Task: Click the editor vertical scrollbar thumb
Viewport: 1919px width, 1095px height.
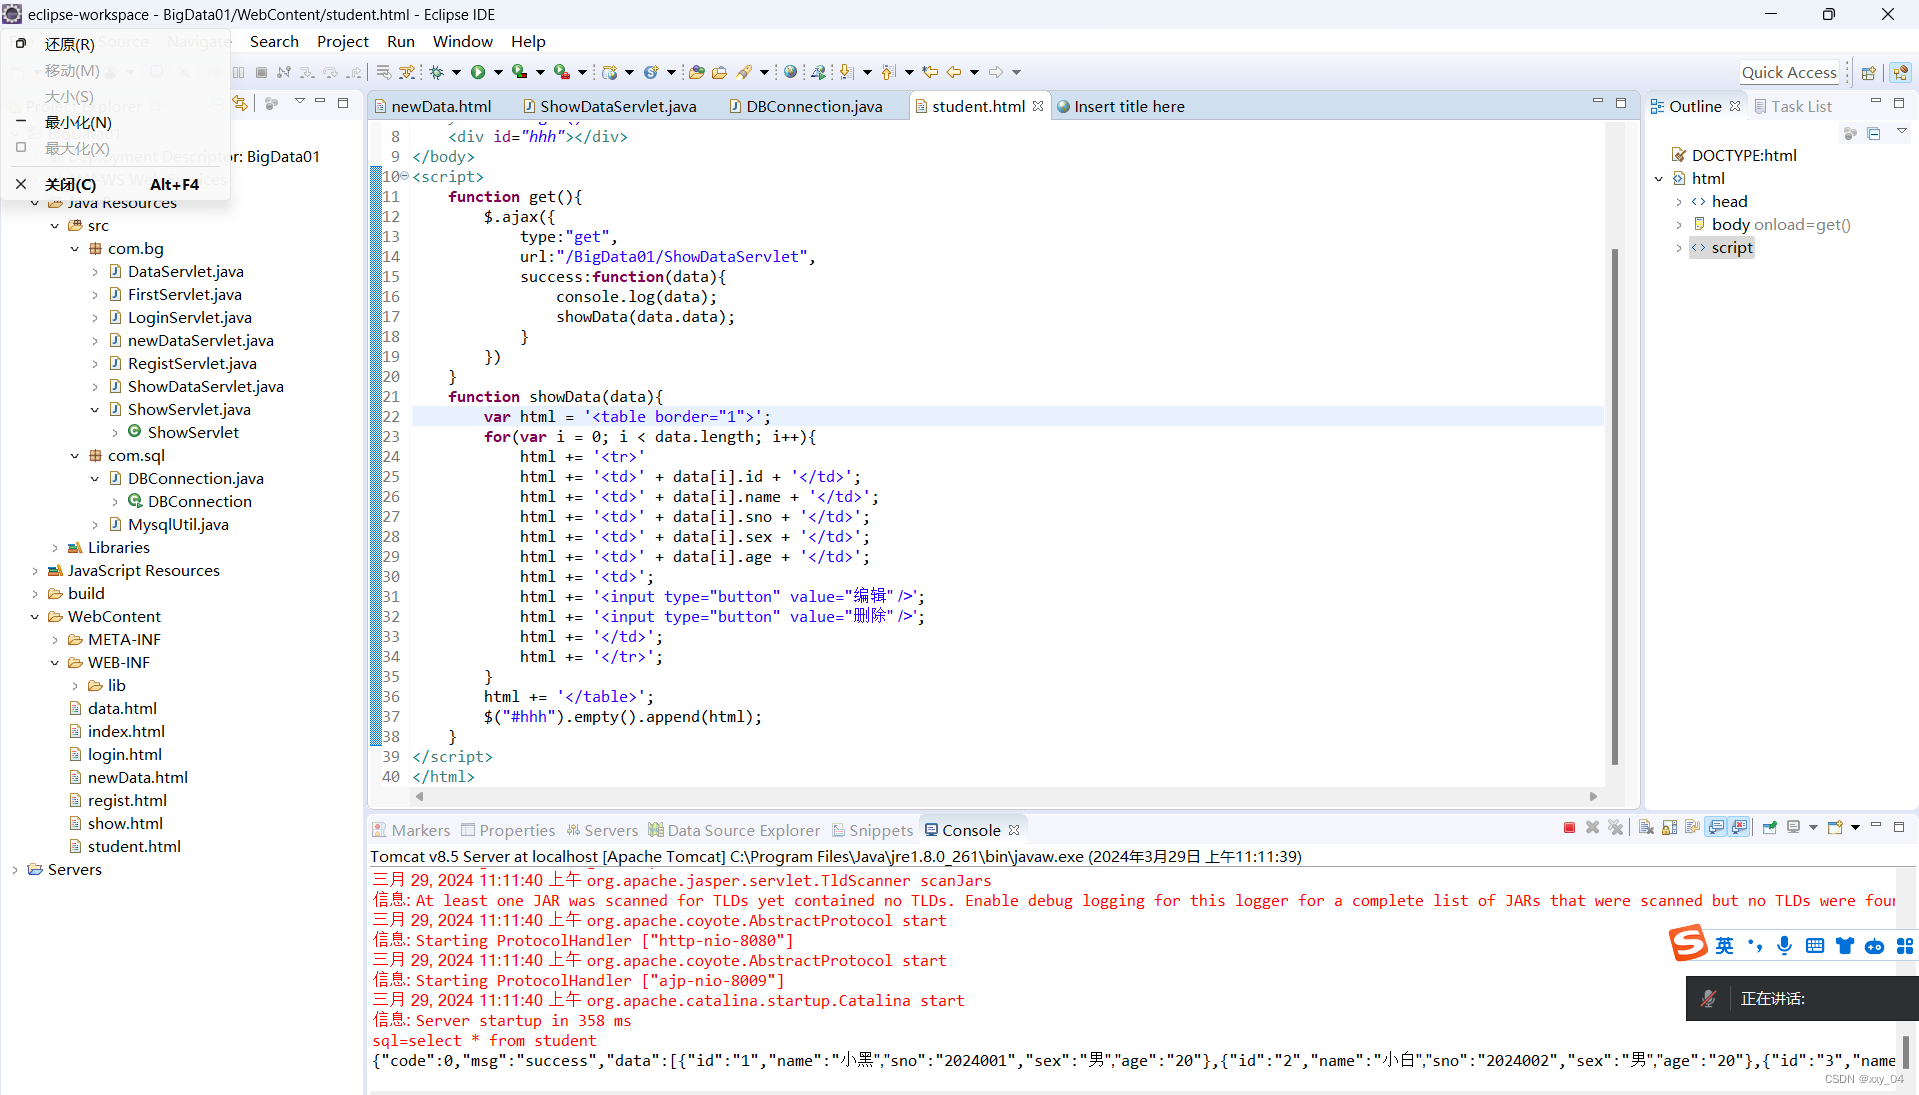Action: [x=1614, y=505]
